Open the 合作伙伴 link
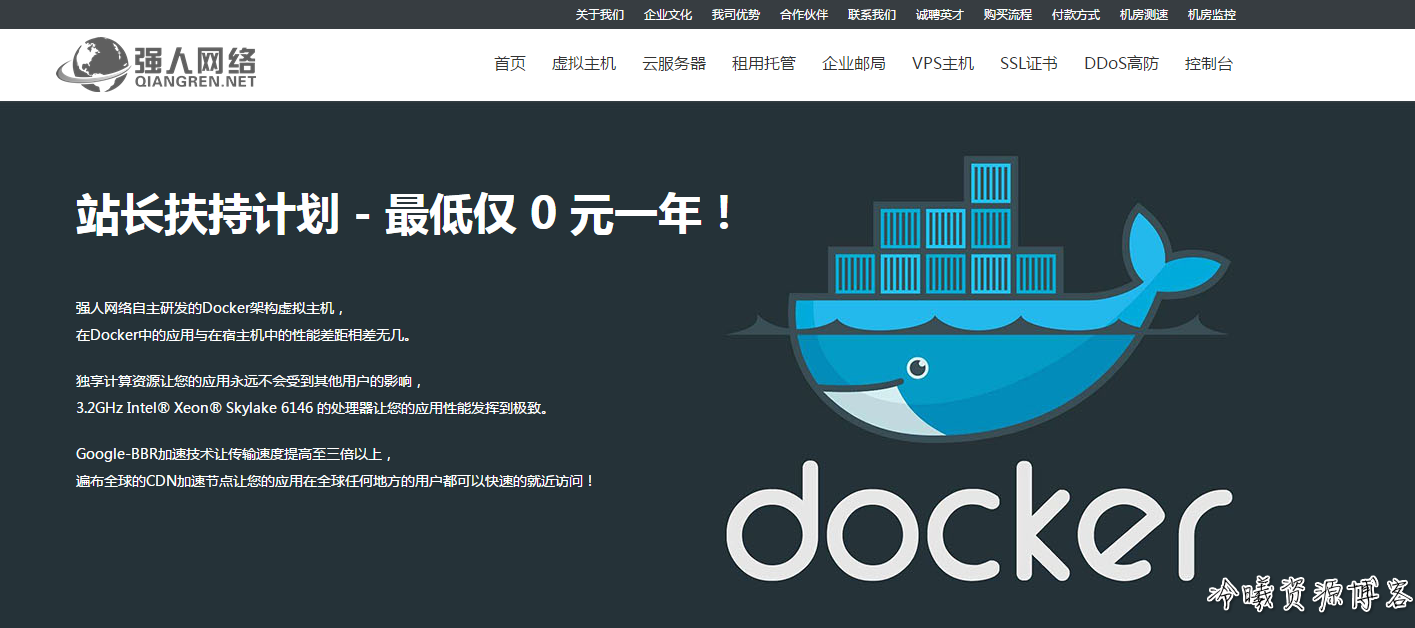 tap(804, 15)
